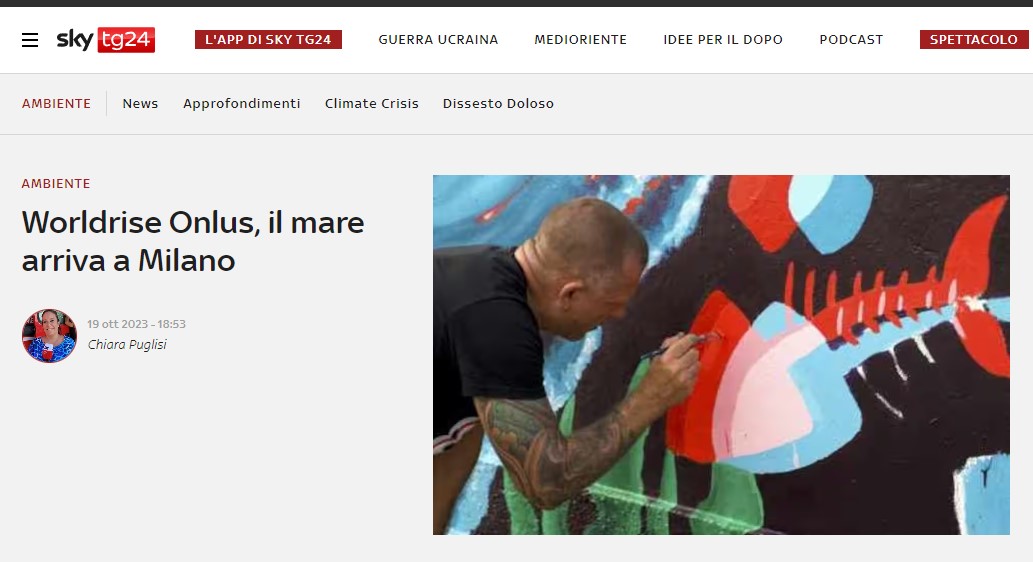The height and width of the screenshot is (562, 1033).
Task: Open the Ambiente section header link
Action: click(56, 103)
